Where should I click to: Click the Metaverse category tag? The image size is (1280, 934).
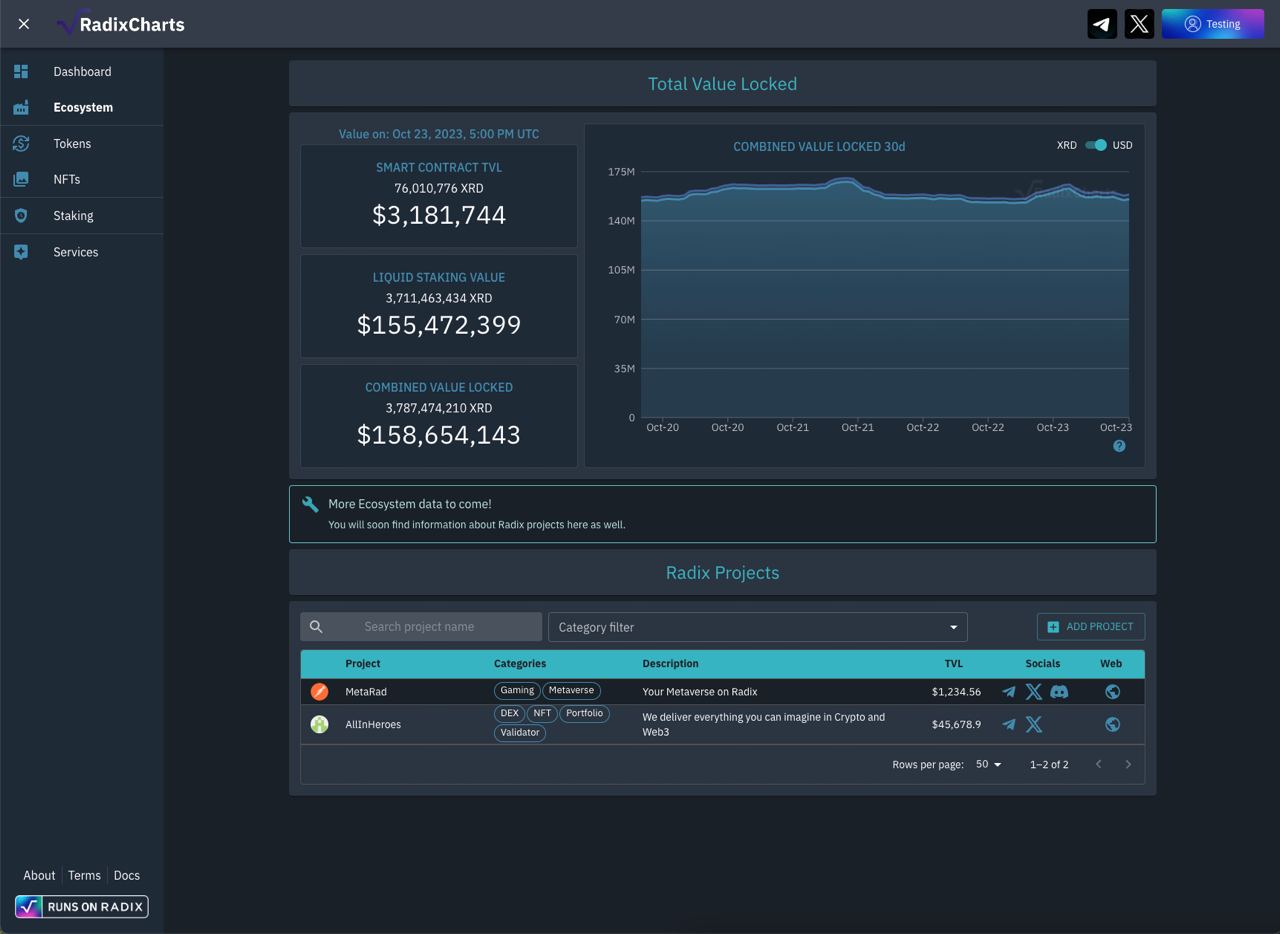(x=571, y=690)
